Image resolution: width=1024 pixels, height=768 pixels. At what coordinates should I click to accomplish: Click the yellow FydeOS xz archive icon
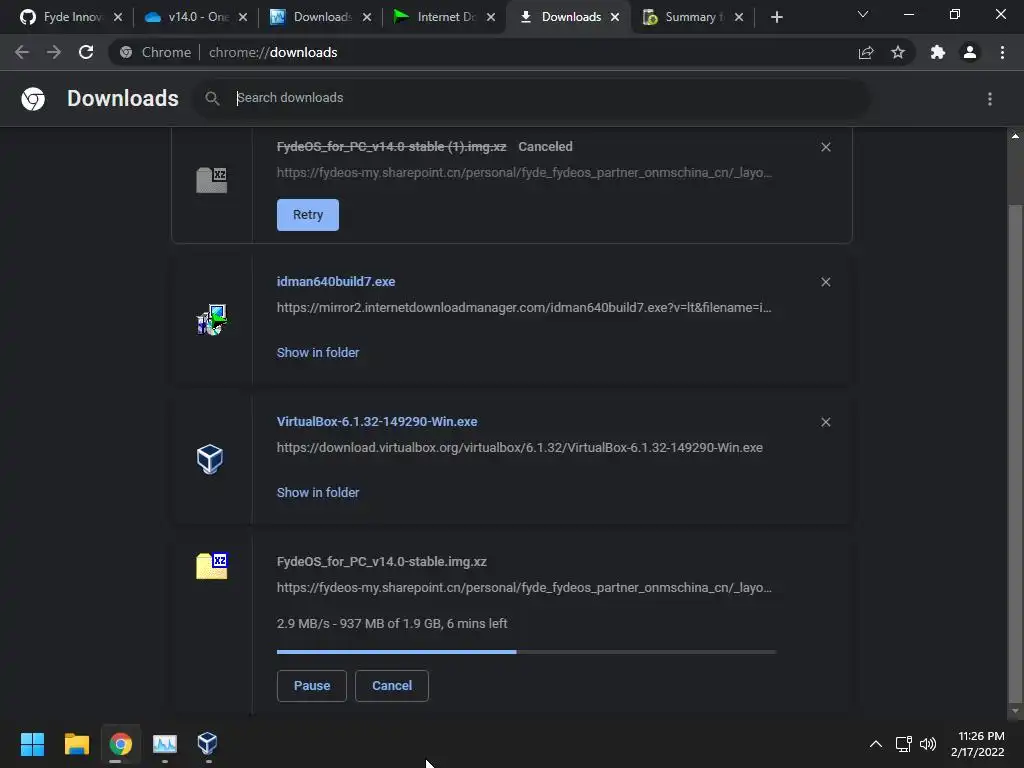click(212, 566)
